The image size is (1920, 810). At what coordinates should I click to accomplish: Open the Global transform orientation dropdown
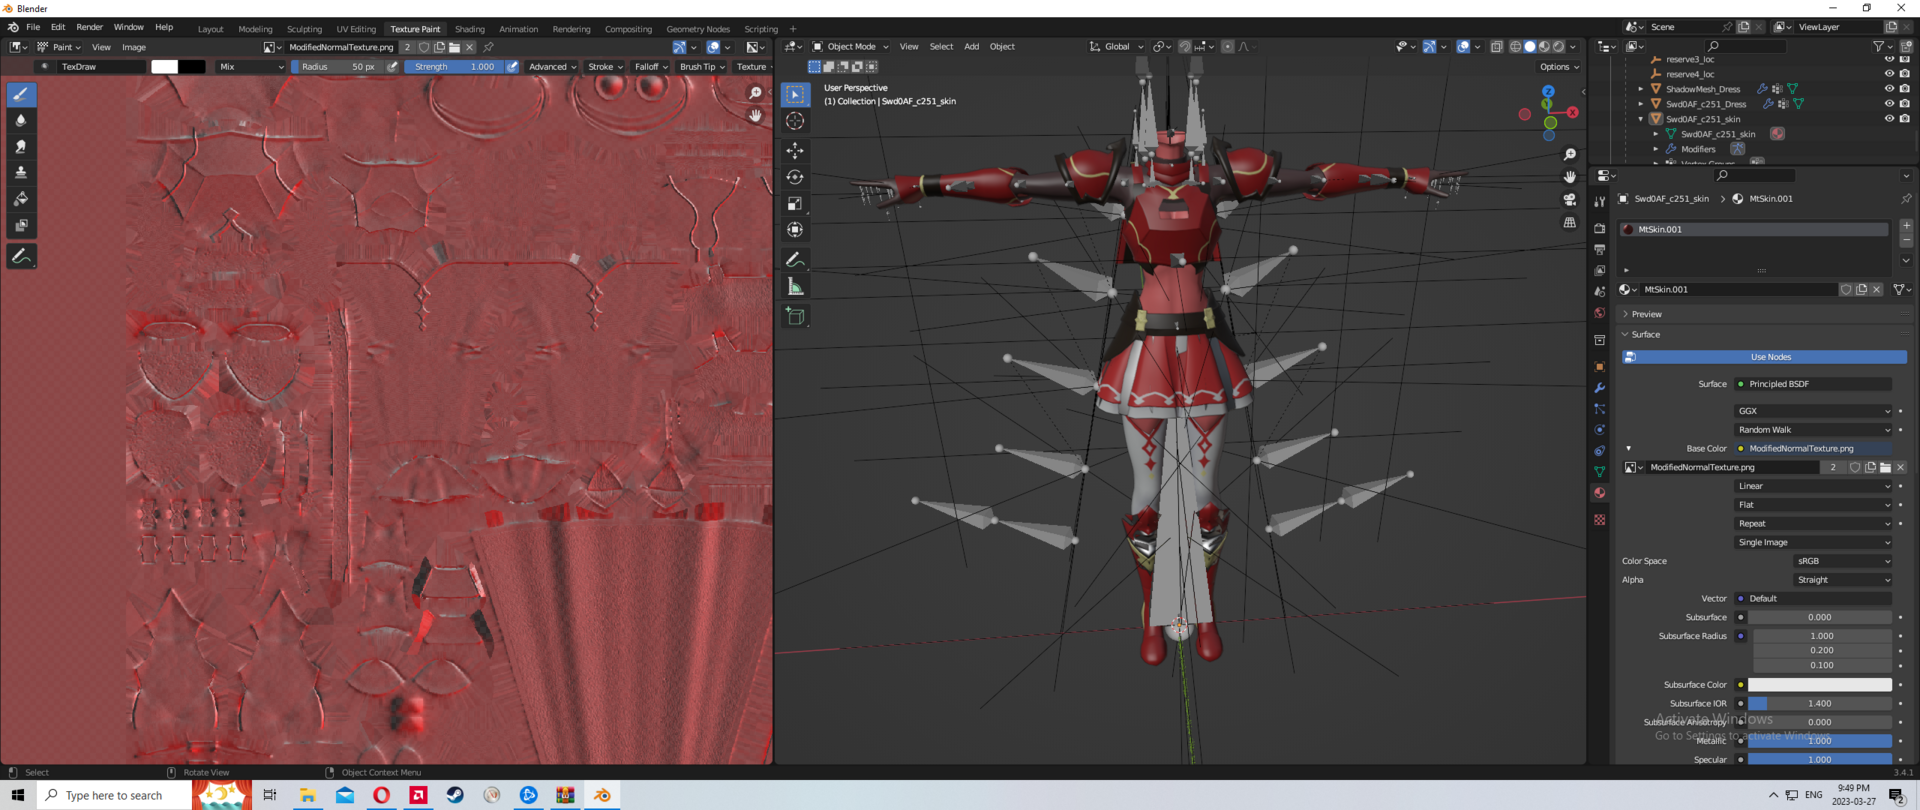1116,47
